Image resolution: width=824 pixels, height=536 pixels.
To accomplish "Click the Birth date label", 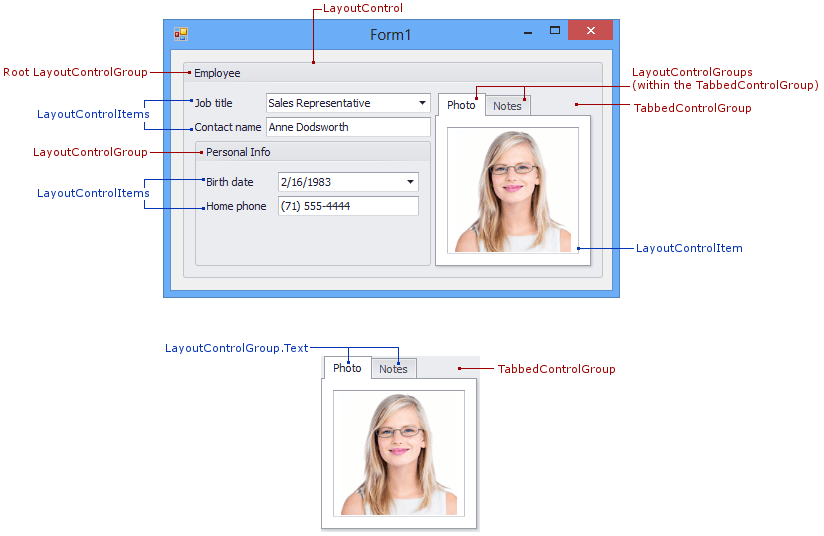I will click(230, 182).
